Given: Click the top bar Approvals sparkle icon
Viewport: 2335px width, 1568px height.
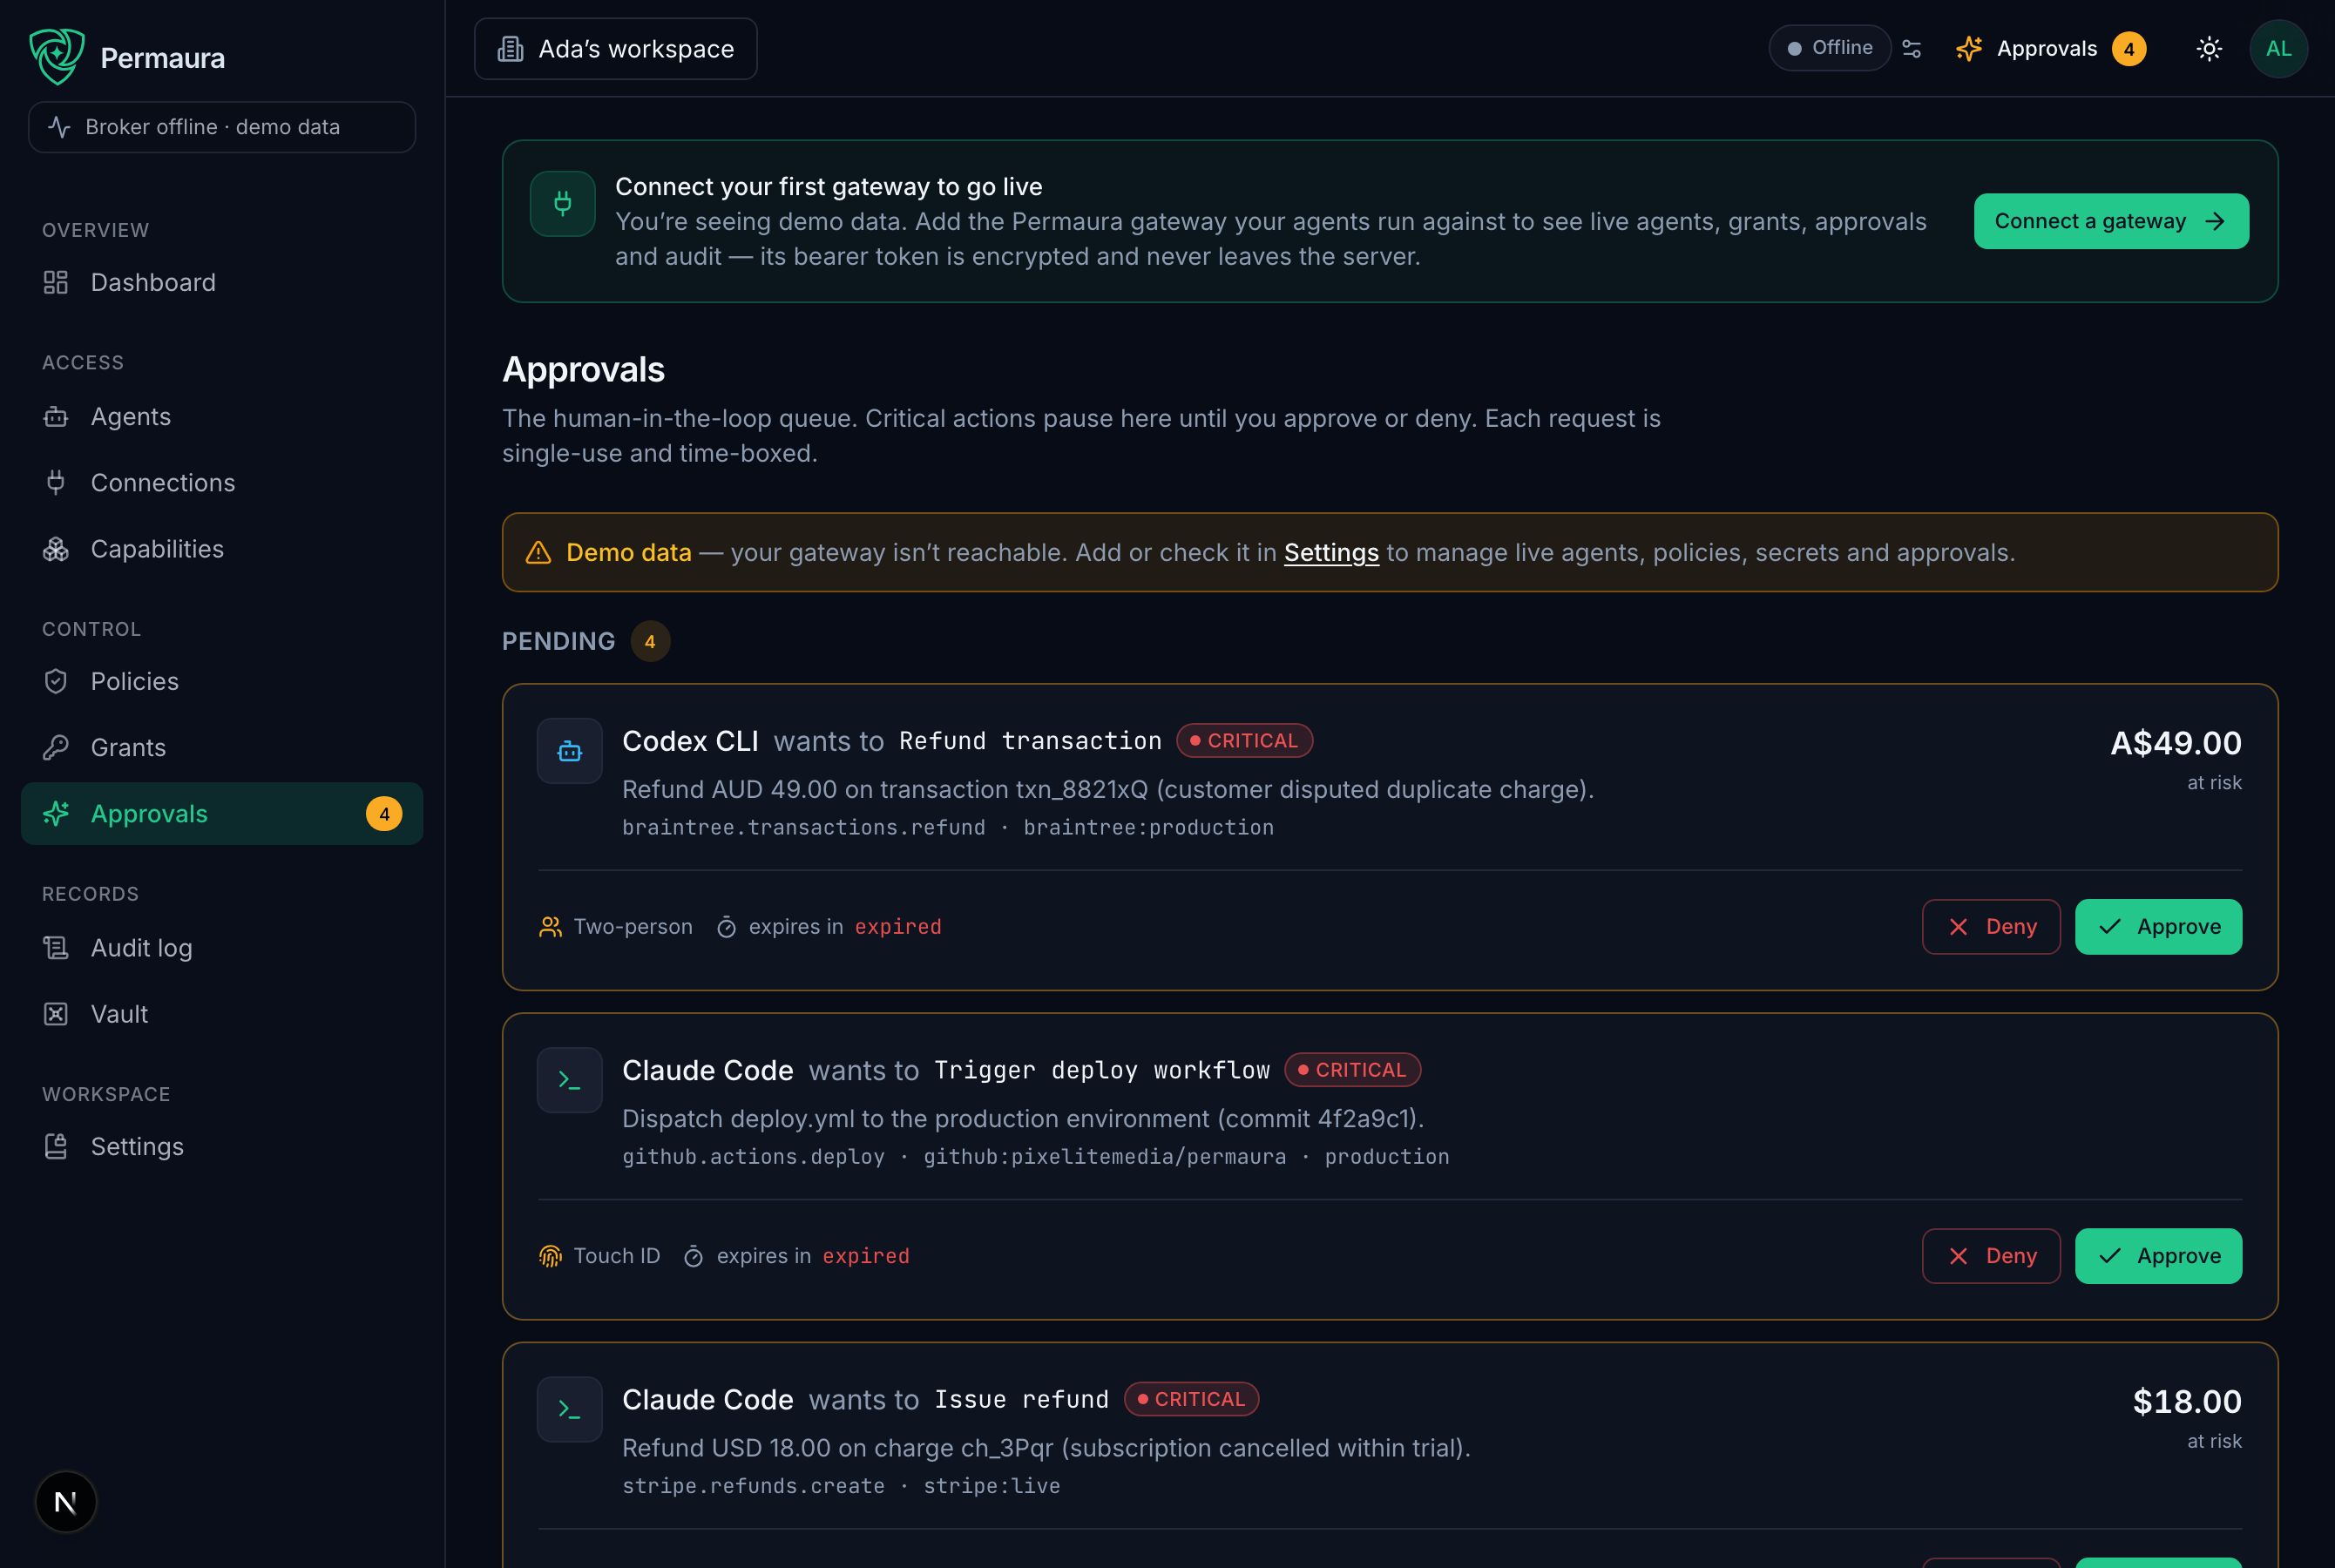Looking at the screenshot, I should tap(1969, 49).
